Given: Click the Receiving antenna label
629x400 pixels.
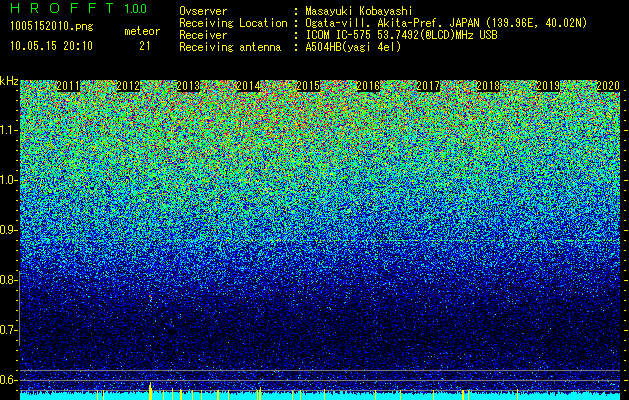Looking at the screenshot, I should pos(230,47).
